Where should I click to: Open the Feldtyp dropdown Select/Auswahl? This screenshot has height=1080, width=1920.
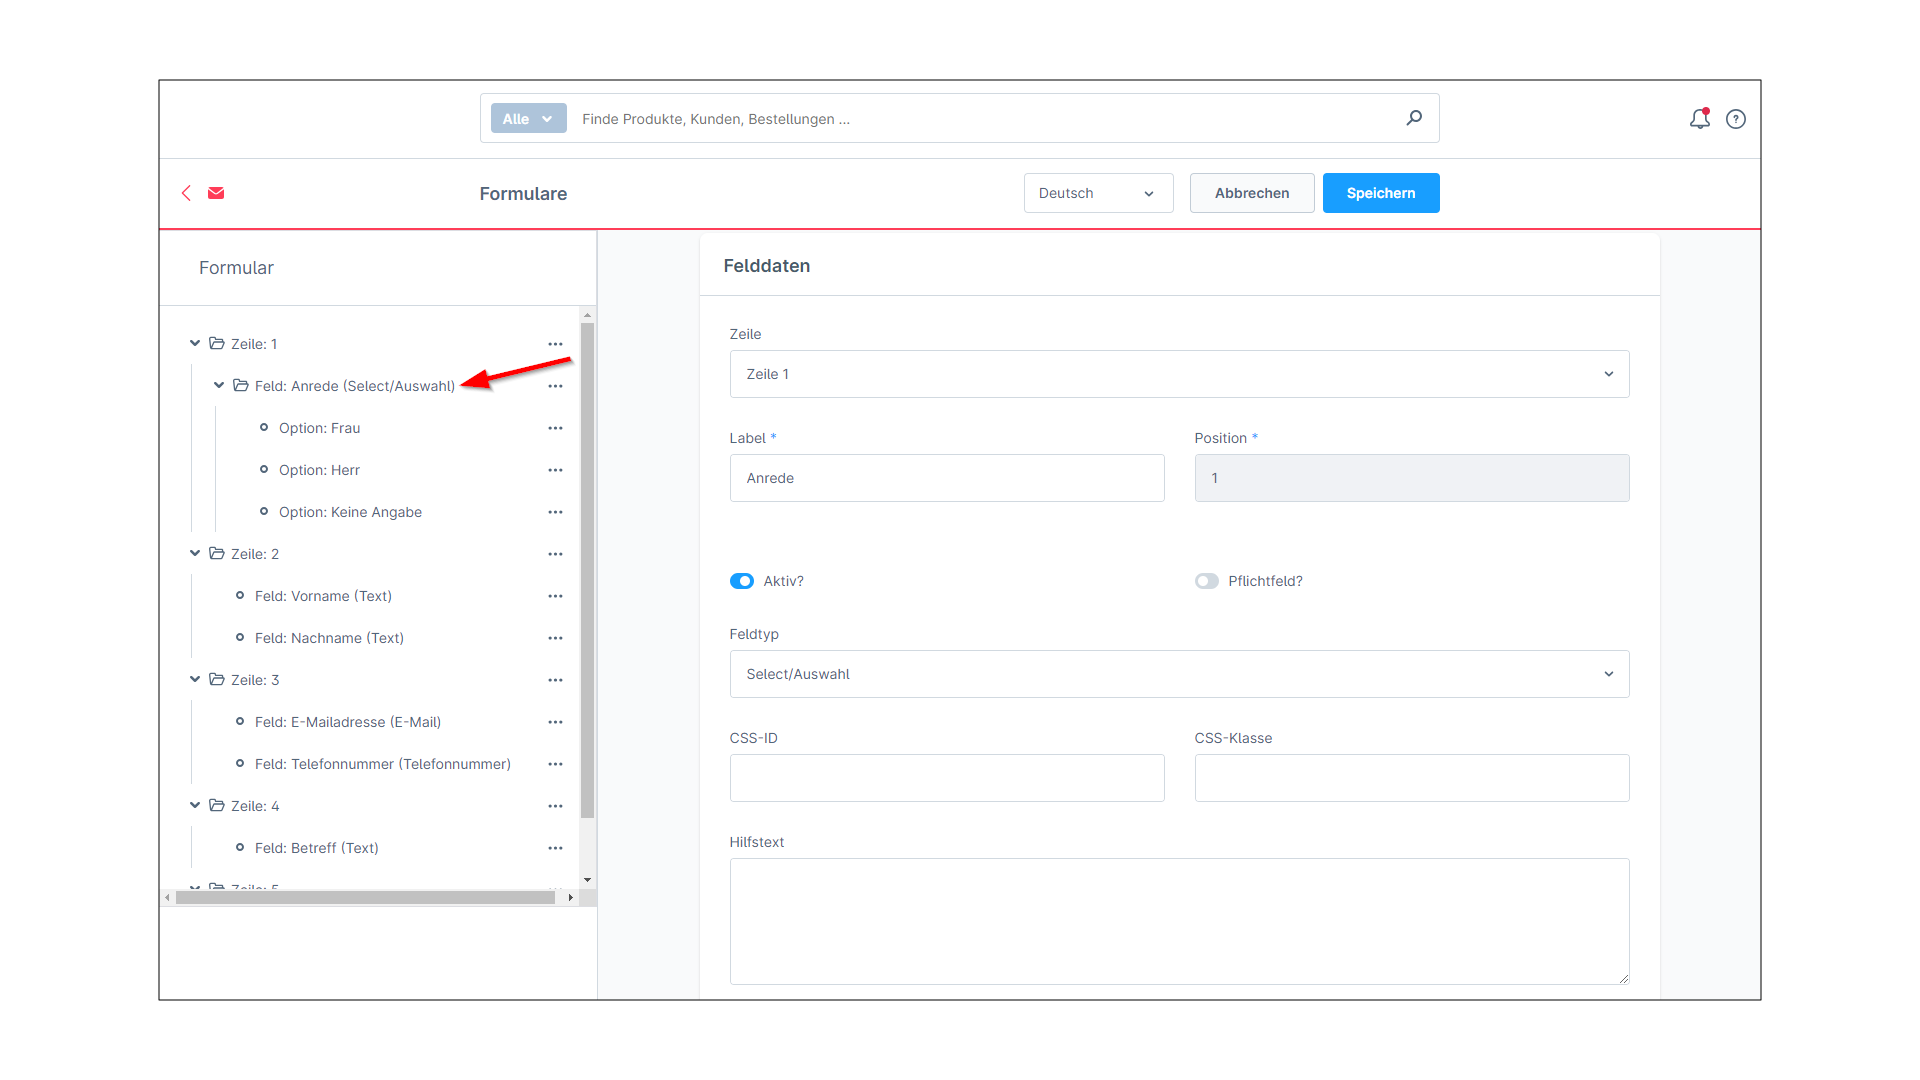[1179, 674]
